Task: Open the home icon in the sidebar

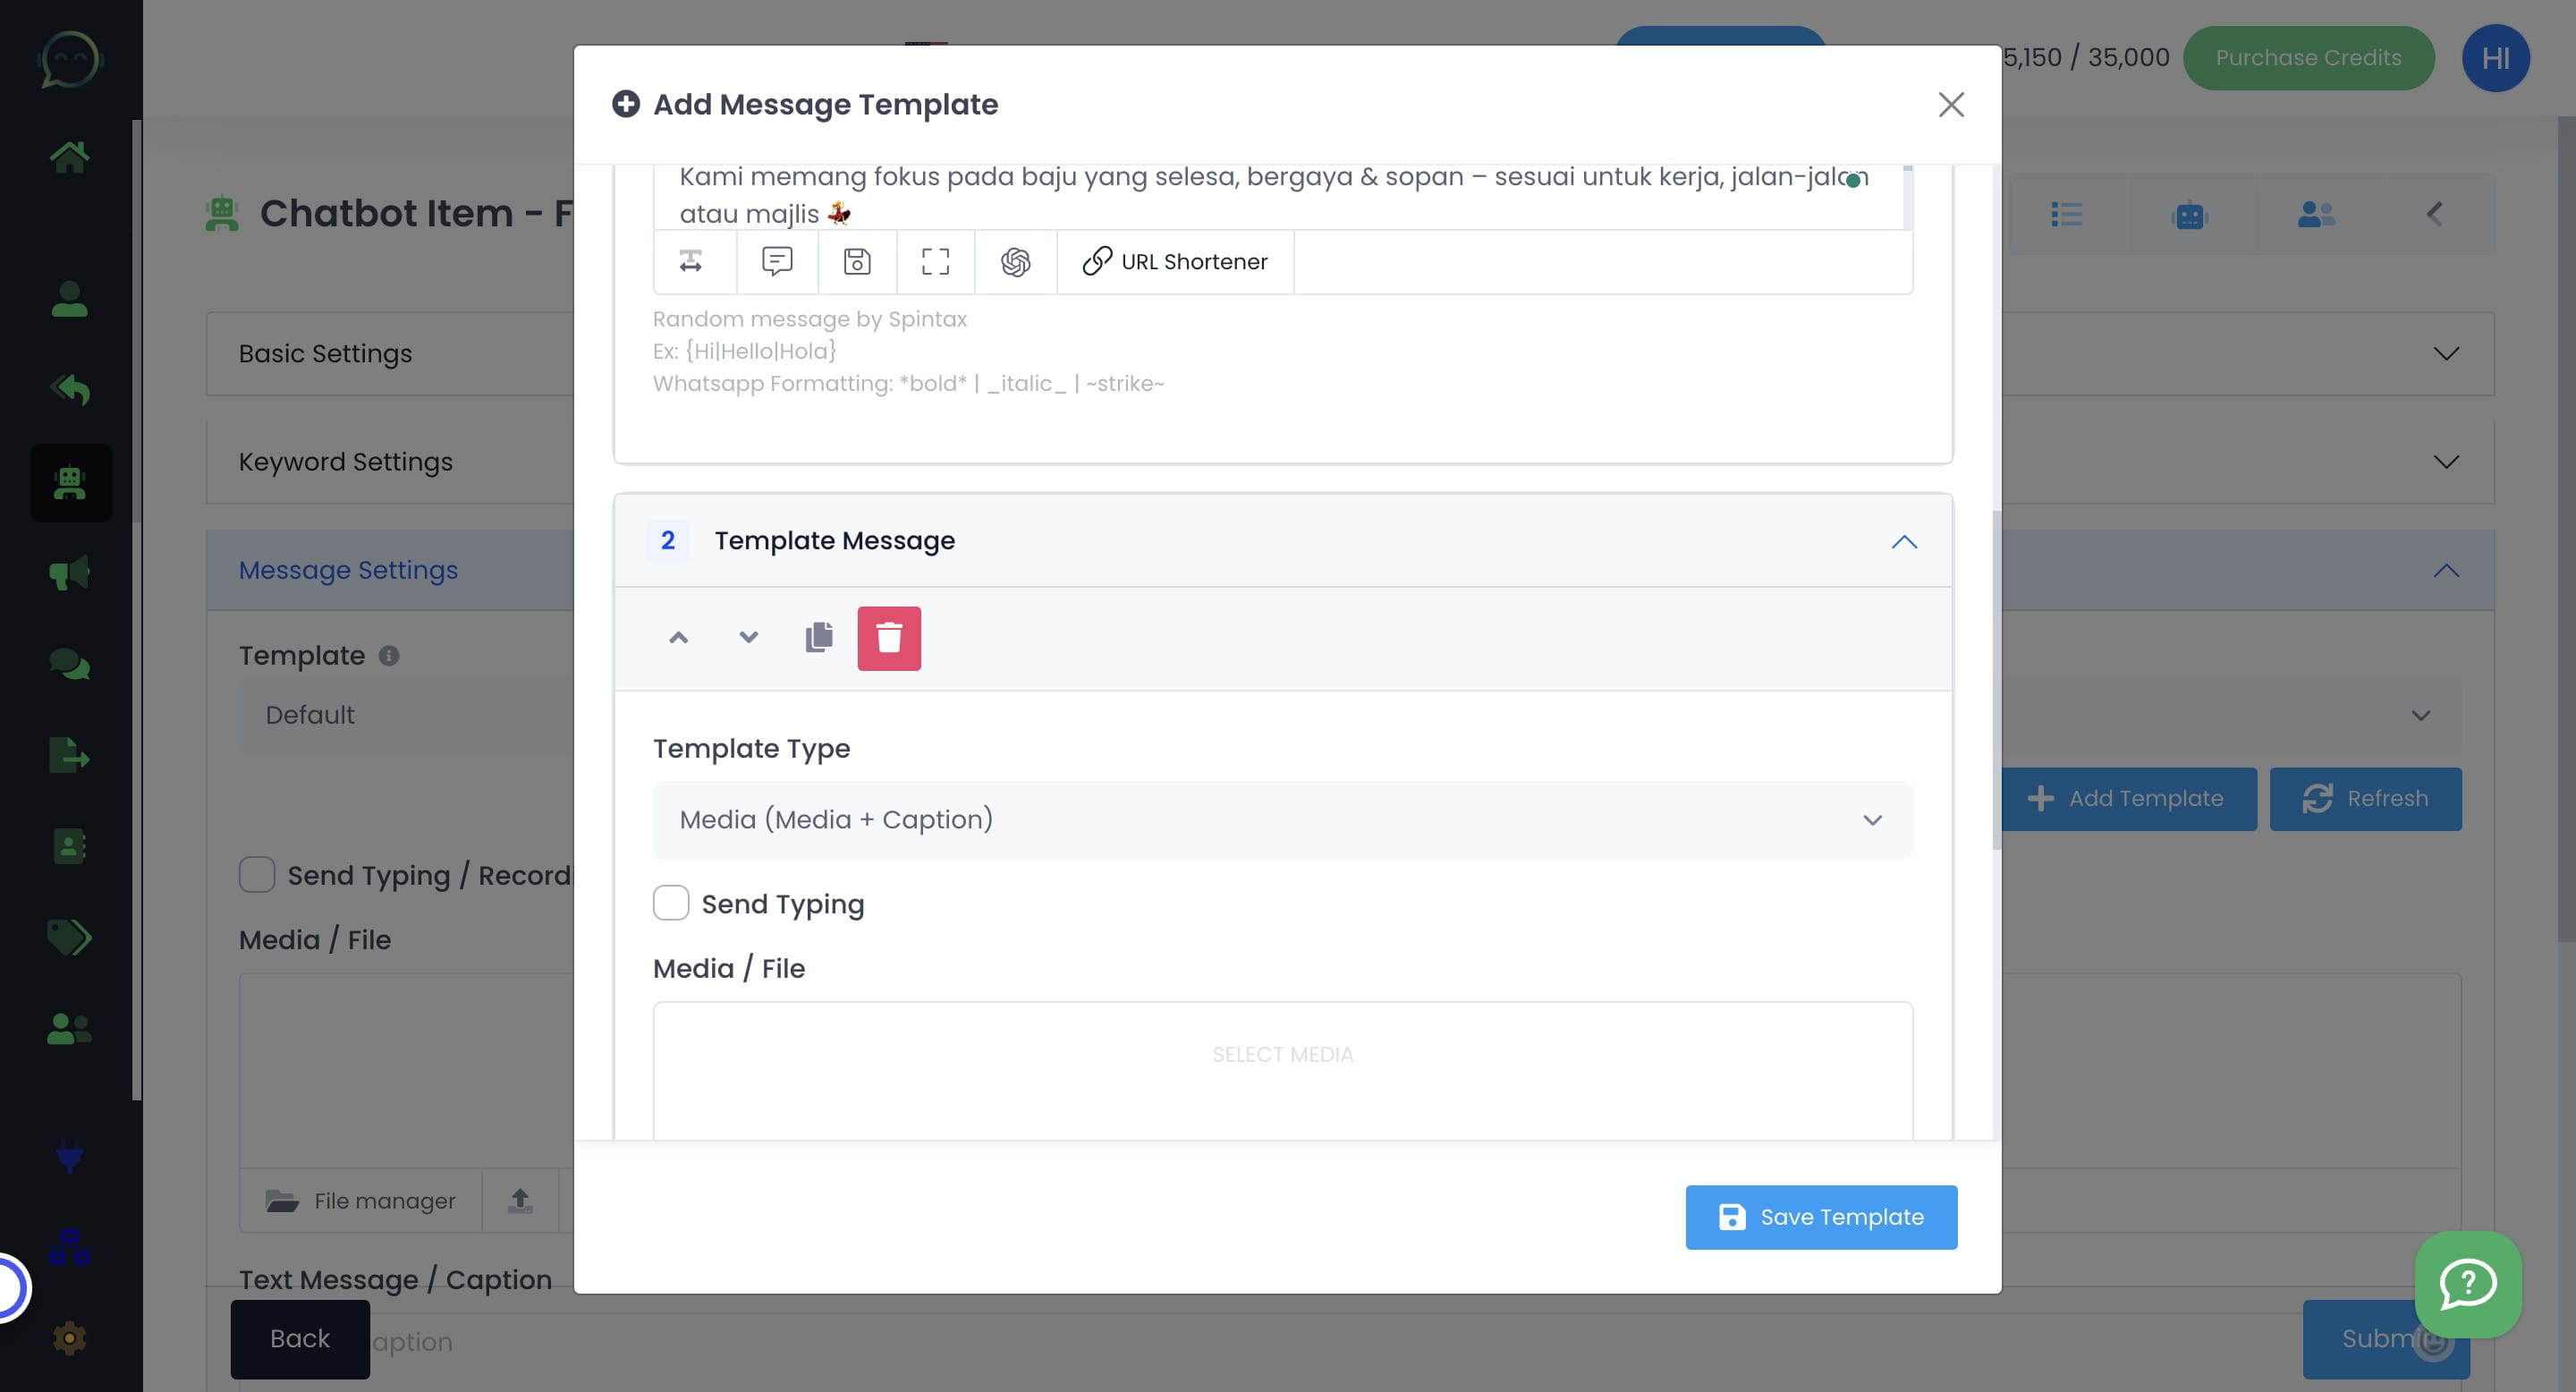Action: [x=70, y=156]
